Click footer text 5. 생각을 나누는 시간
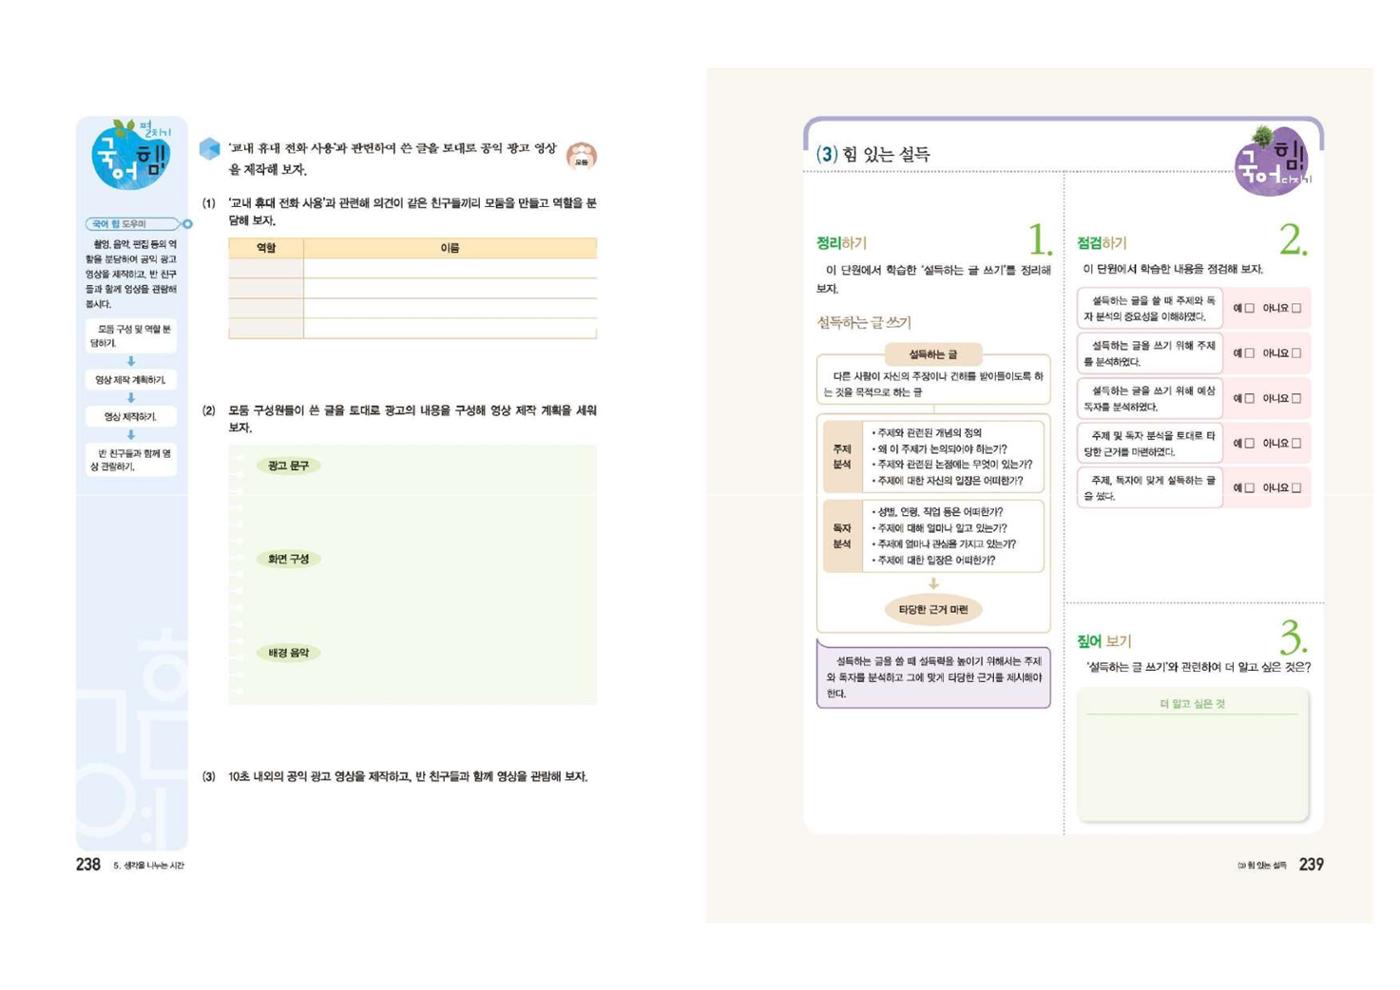This screenshot has width=1400, height=990. pos(149,865)
